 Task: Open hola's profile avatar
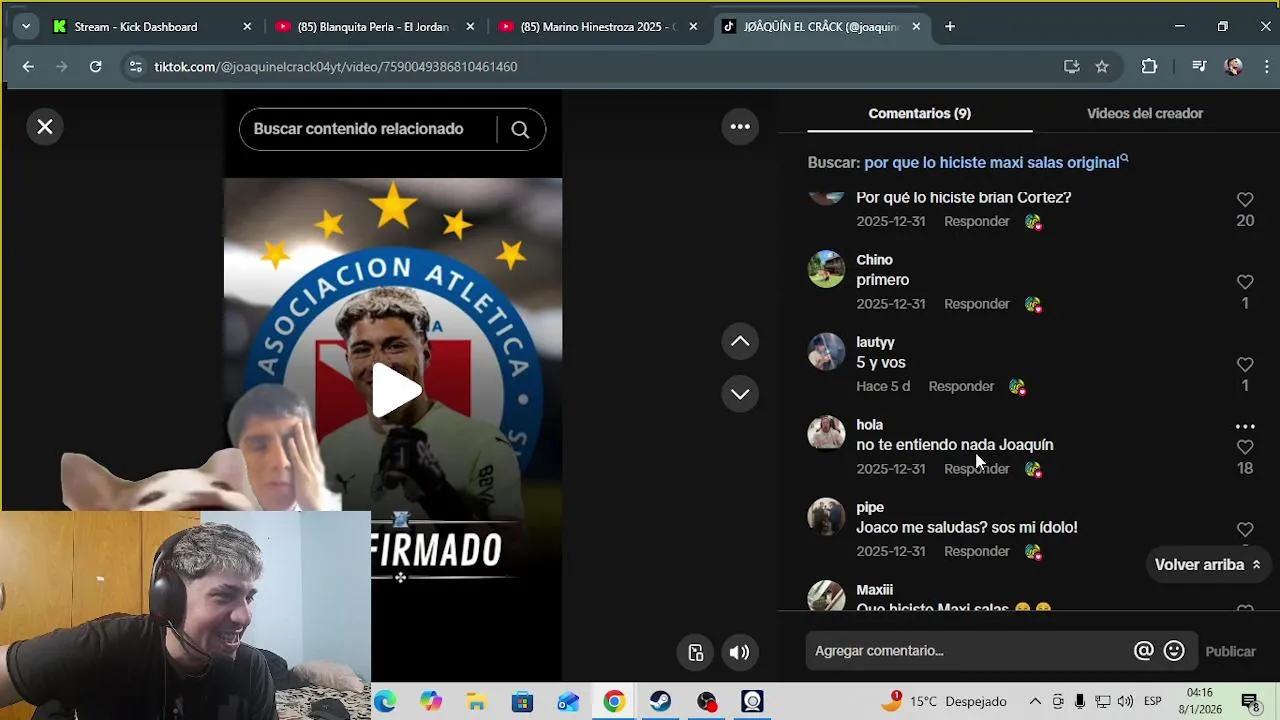tap(826, 433)
